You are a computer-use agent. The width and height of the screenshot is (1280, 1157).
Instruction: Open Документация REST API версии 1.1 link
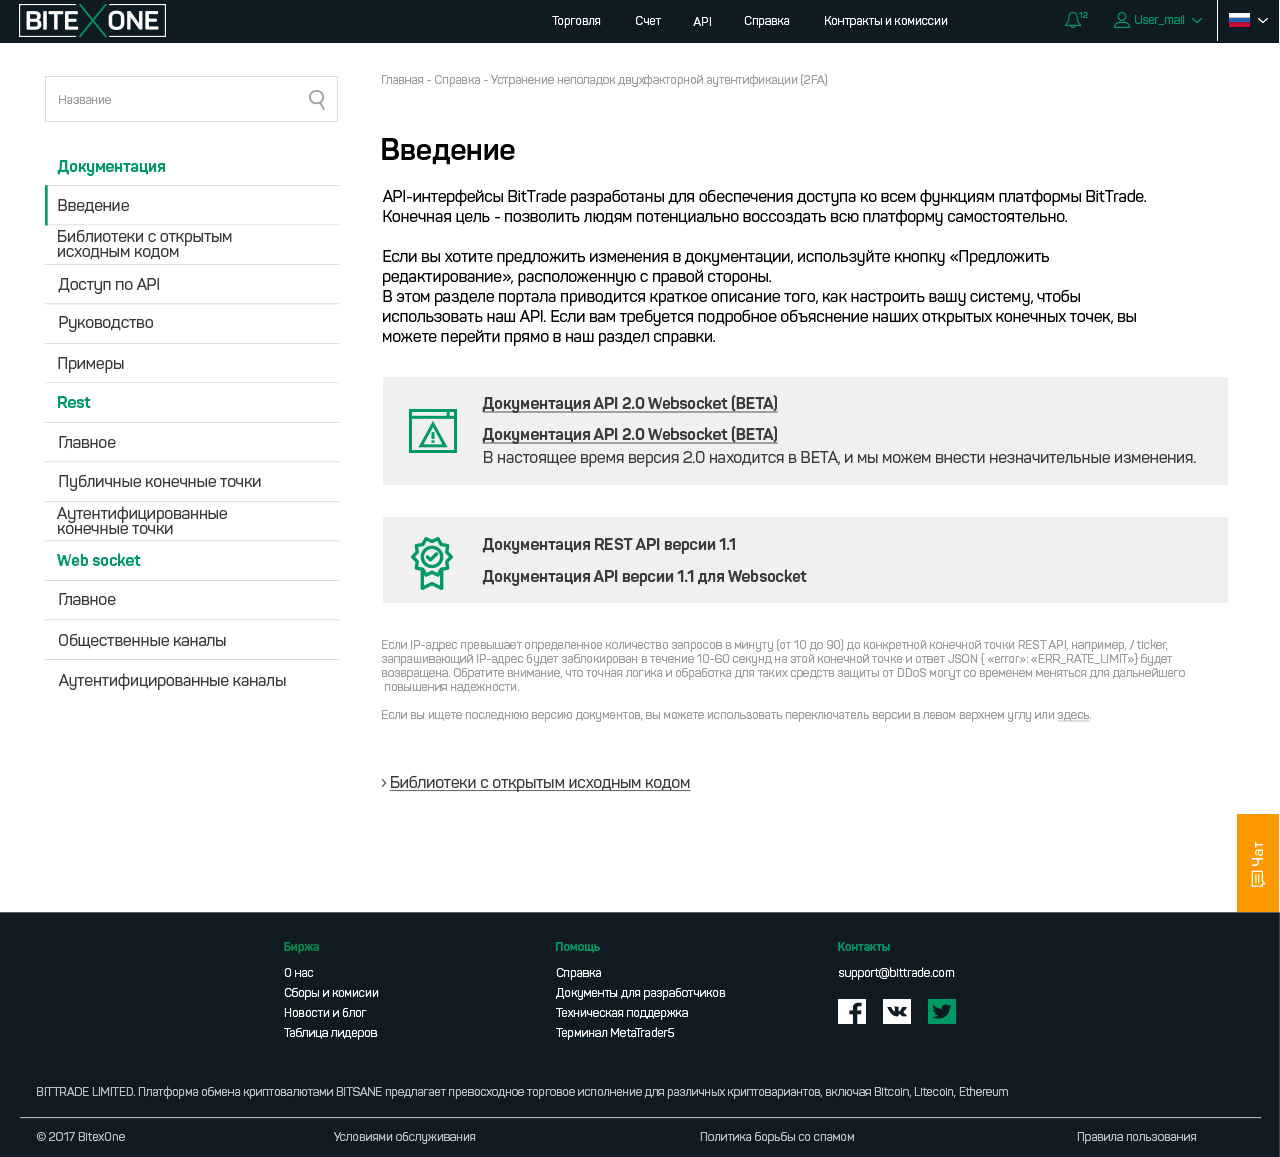609,545
